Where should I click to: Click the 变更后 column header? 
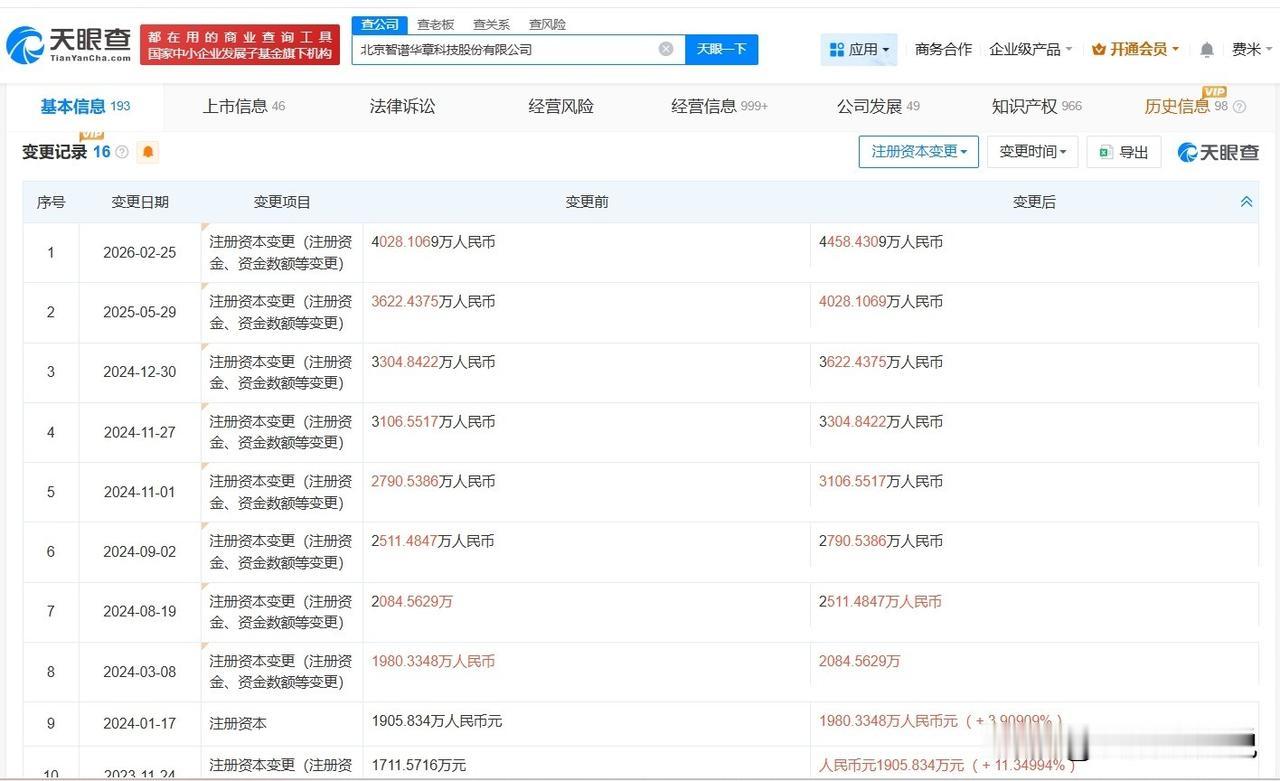point(1034,202)
